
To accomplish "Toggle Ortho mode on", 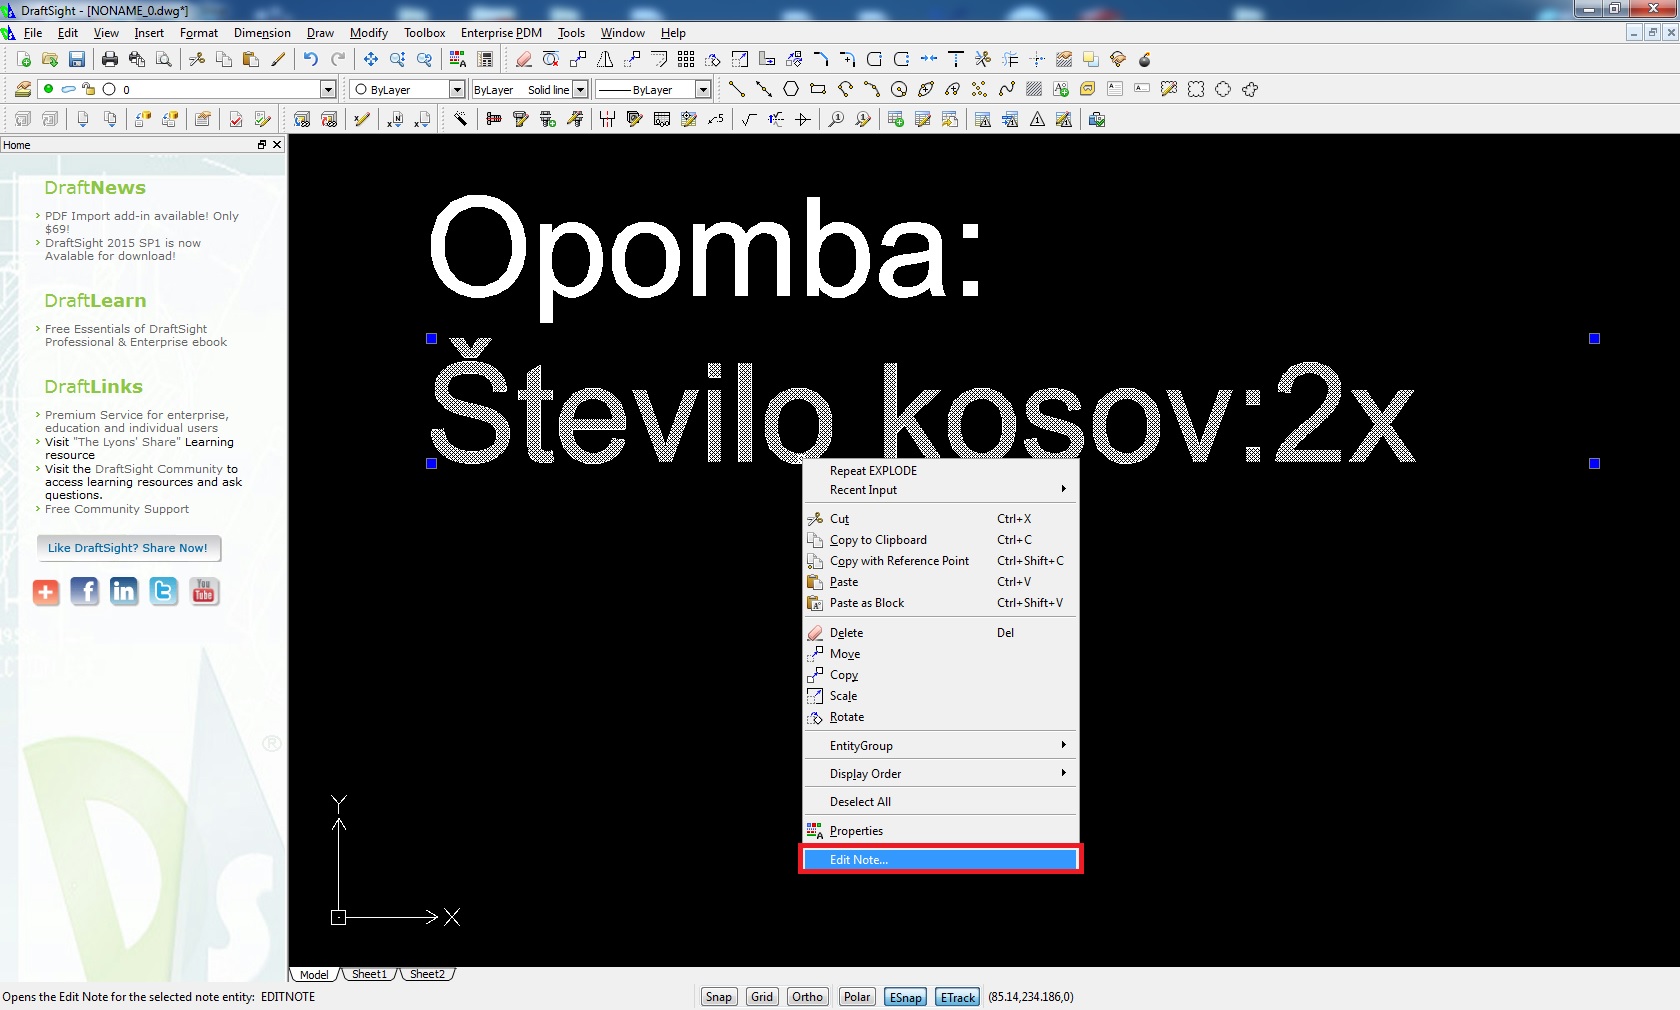I will pyautogui.click(x=807, y=997).
